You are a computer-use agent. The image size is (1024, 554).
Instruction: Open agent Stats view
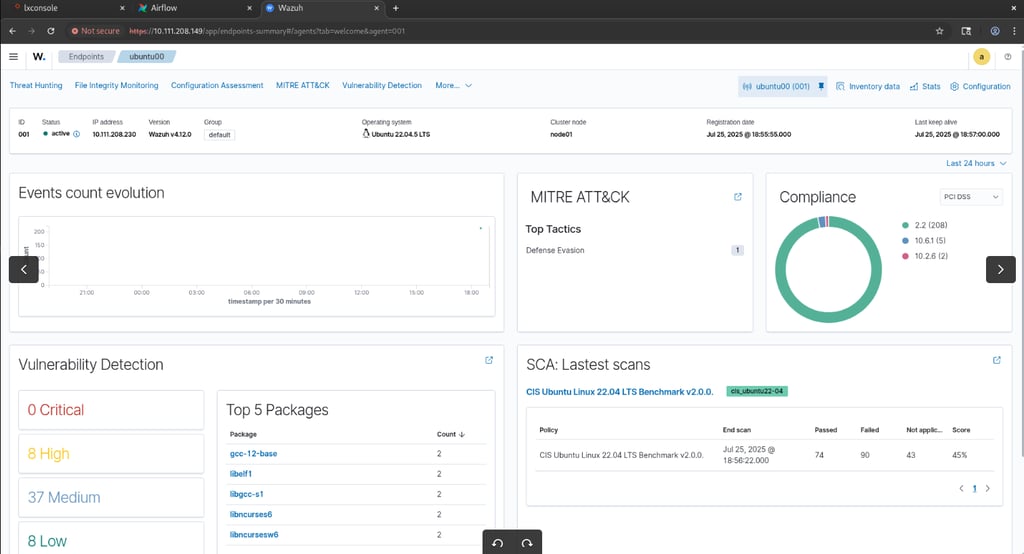click(925, 86)
